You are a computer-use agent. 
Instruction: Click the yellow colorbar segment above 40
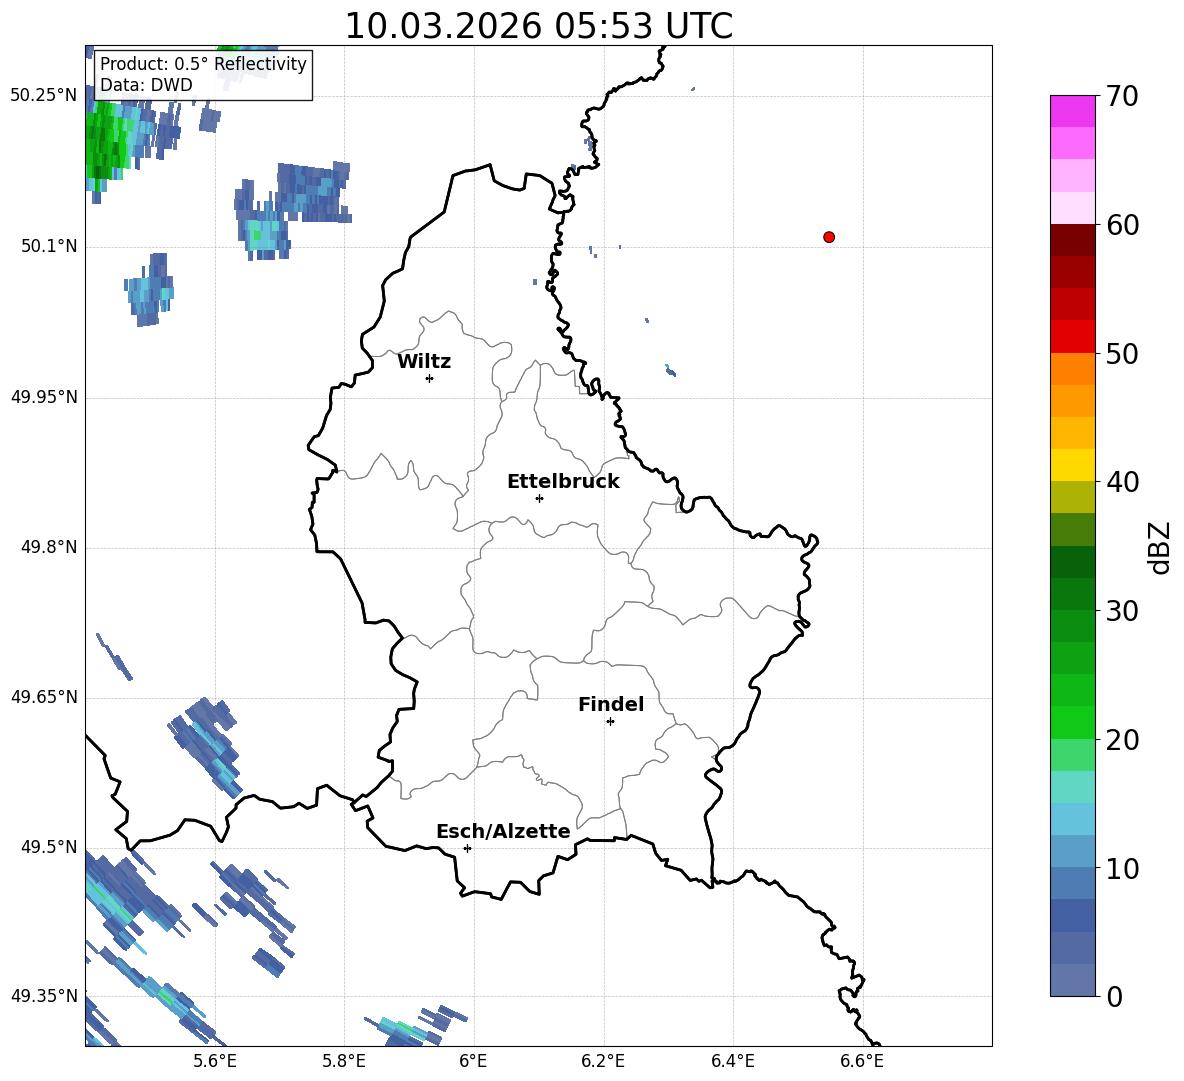pos(1073,465)
